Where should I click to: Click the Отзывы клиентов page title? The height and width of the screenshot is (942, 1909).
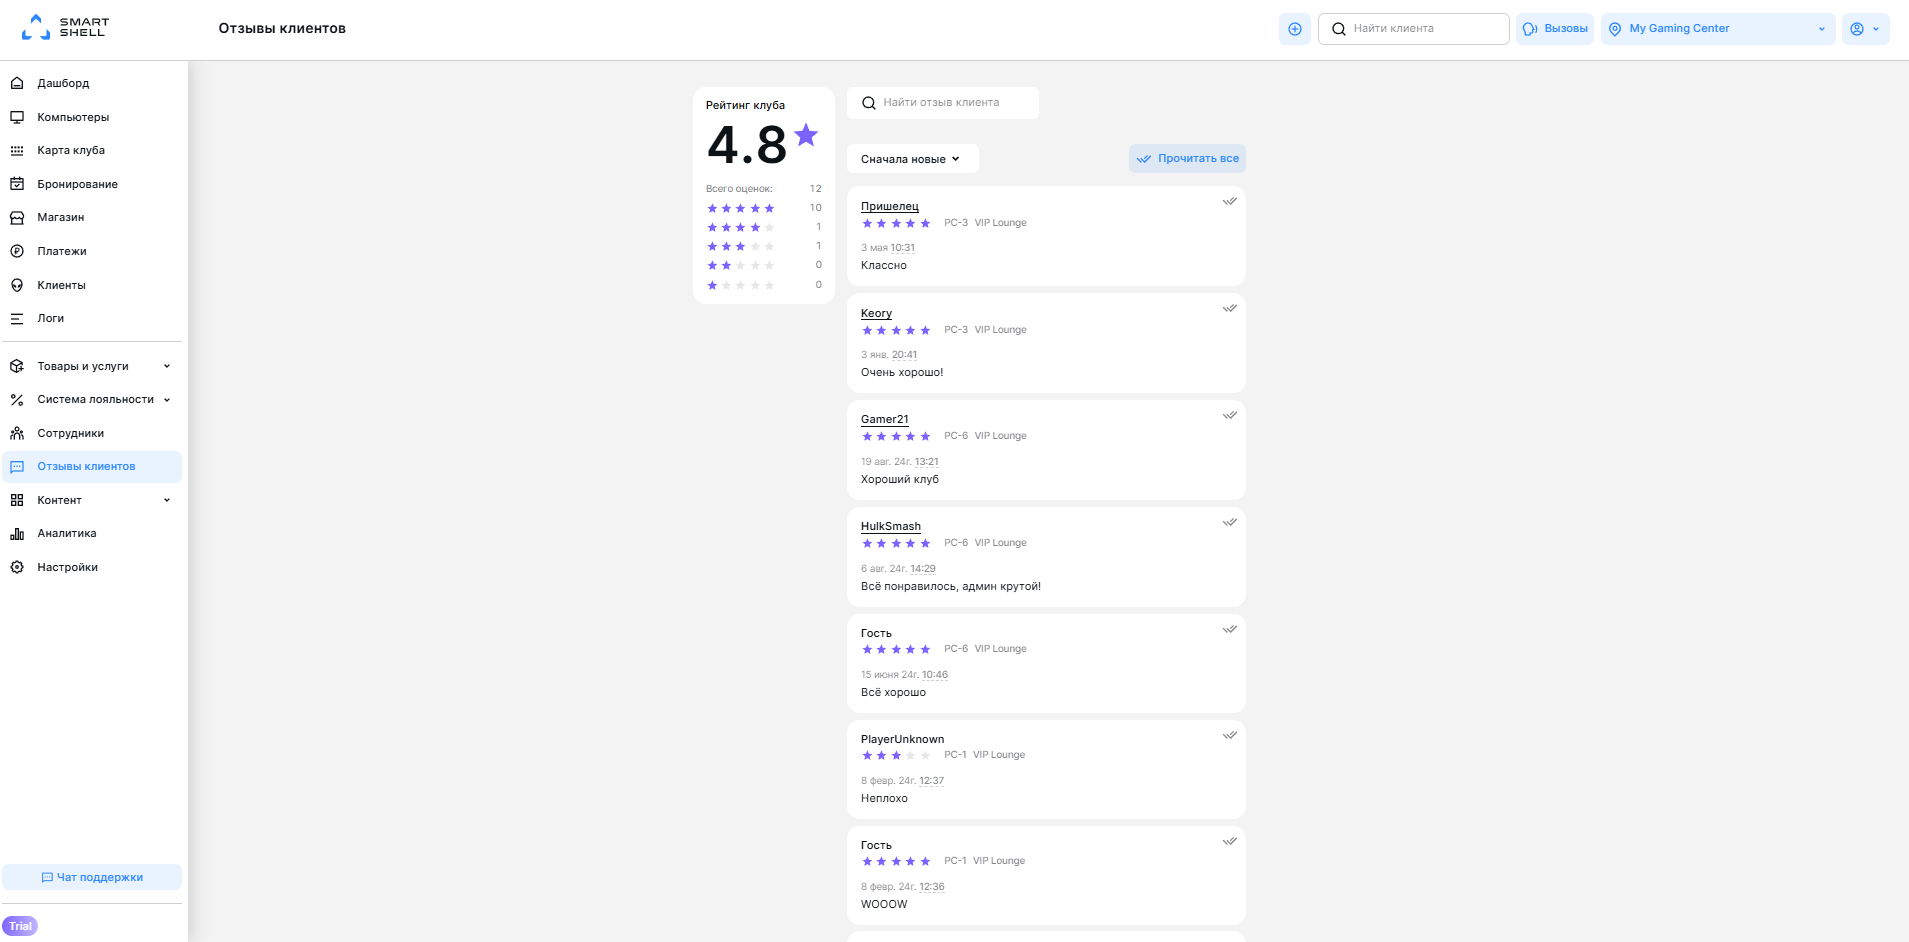(x=282, y=28)
